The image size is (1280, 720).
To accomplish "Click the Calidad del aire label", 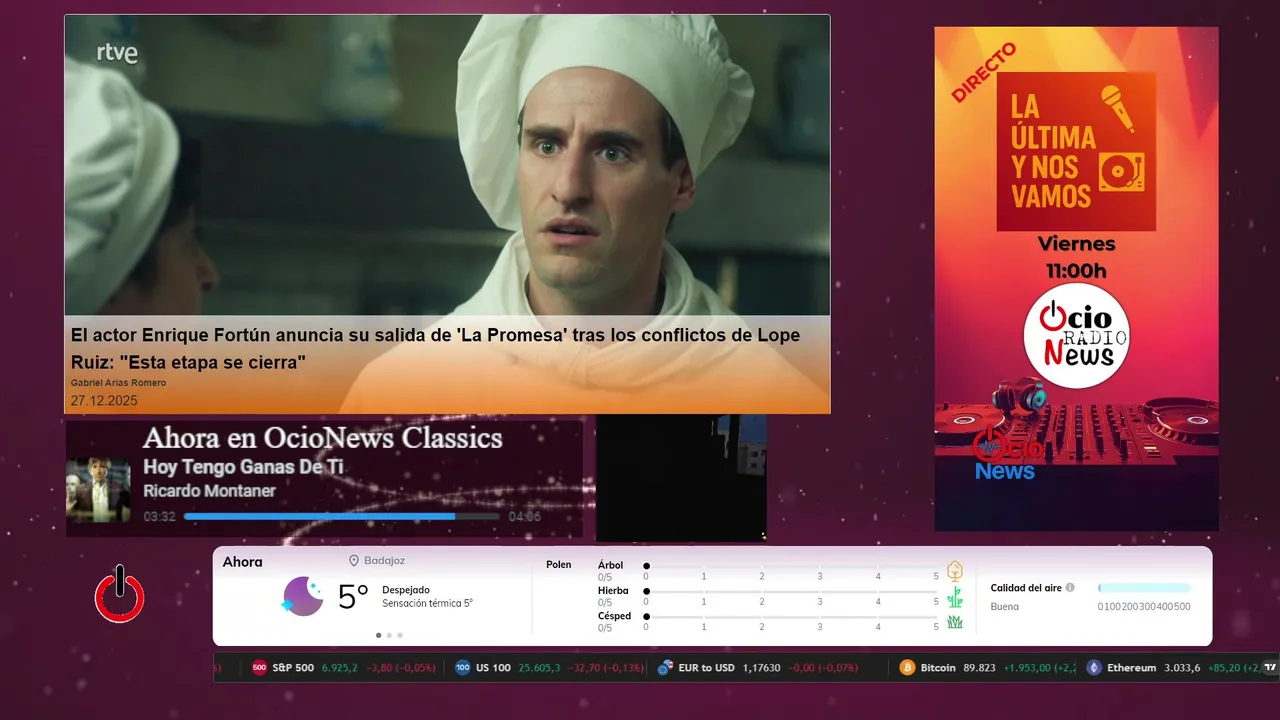I will pos(1026,588).
